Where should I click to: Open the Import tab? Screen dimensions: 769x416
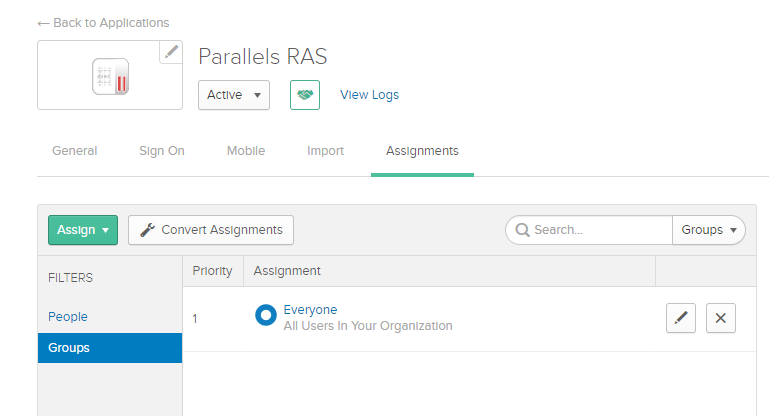click(325, 151)
